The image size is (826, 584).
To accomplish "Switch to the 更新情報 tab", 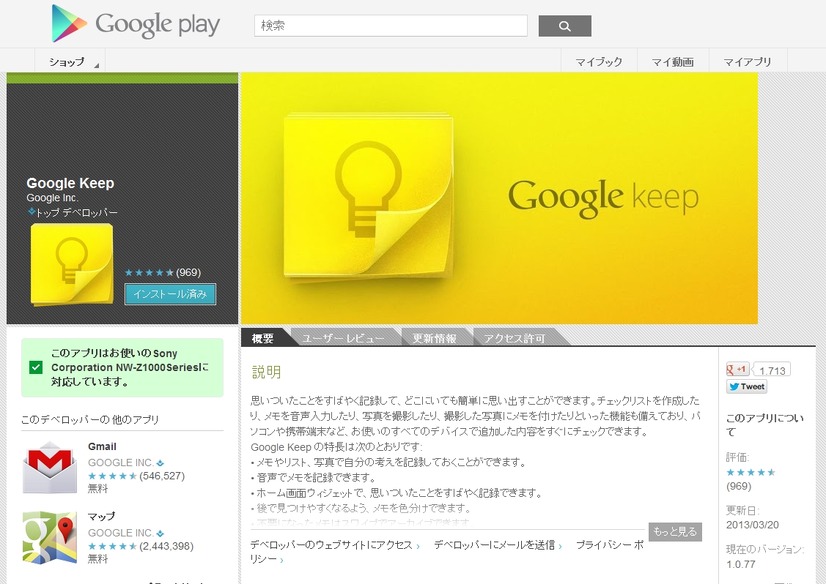I will click(x=434, y=338).
